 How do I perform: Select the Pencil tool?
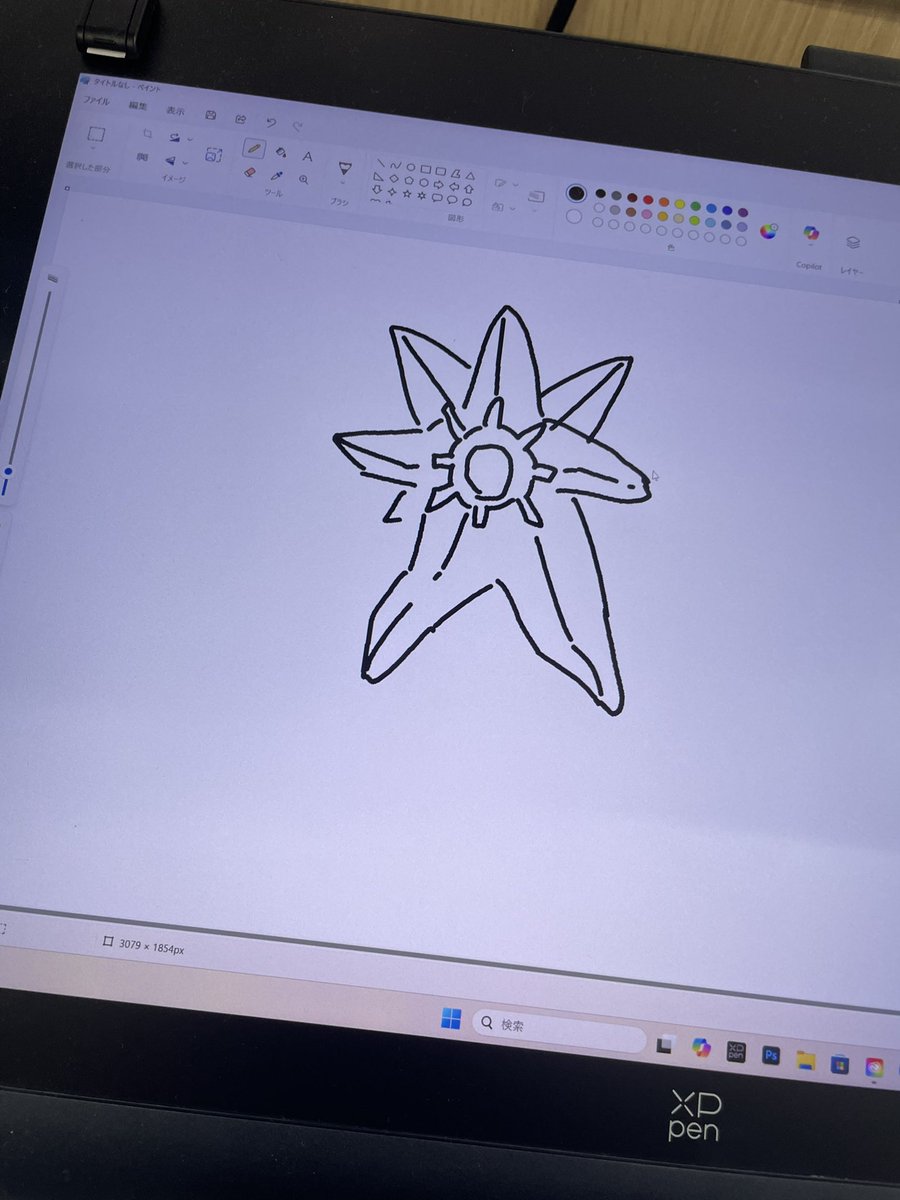tap(254, 149)
